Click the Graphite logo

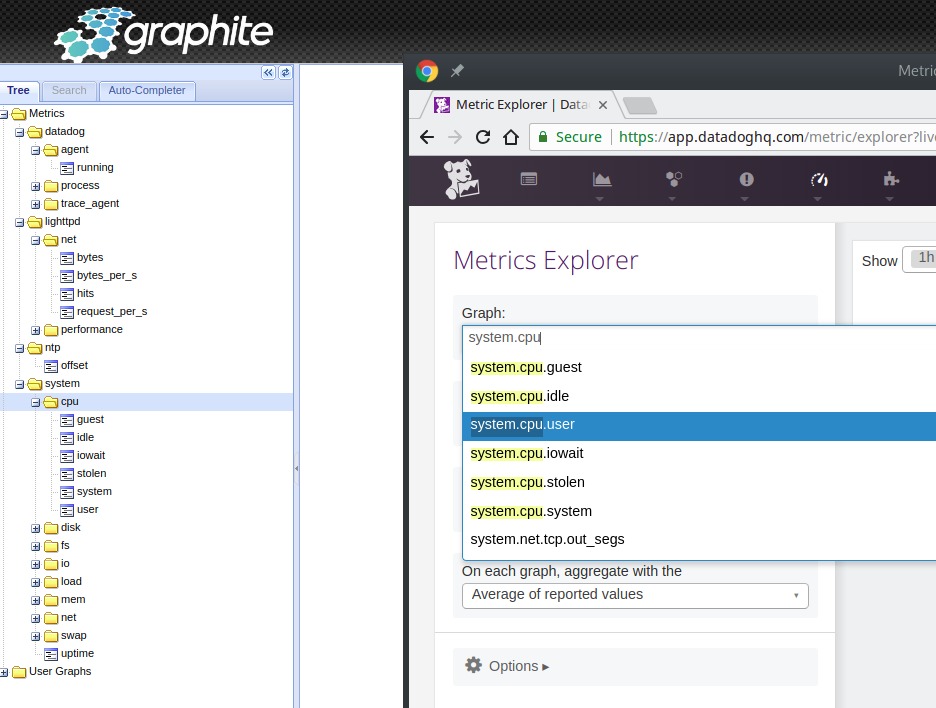click(164, 34)
